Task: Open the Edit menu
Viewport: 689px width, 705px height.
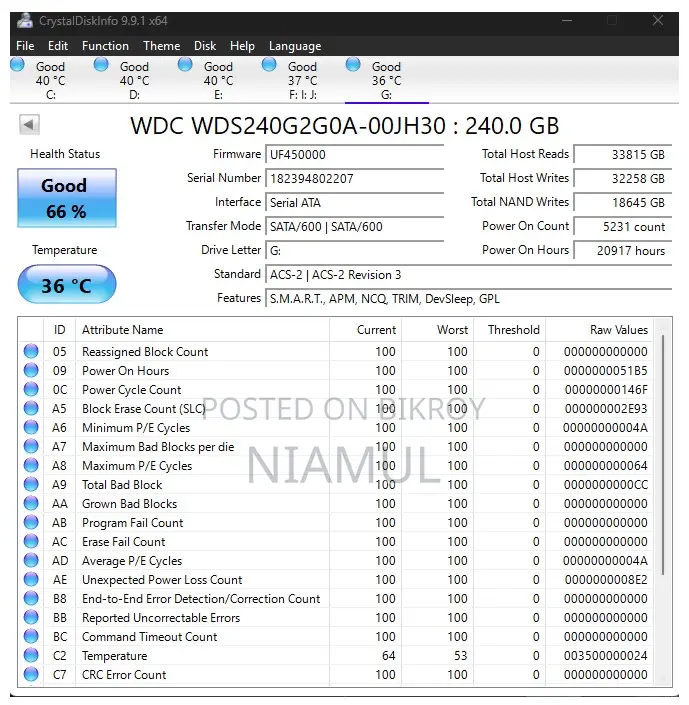Action: [x=58, y=46]
